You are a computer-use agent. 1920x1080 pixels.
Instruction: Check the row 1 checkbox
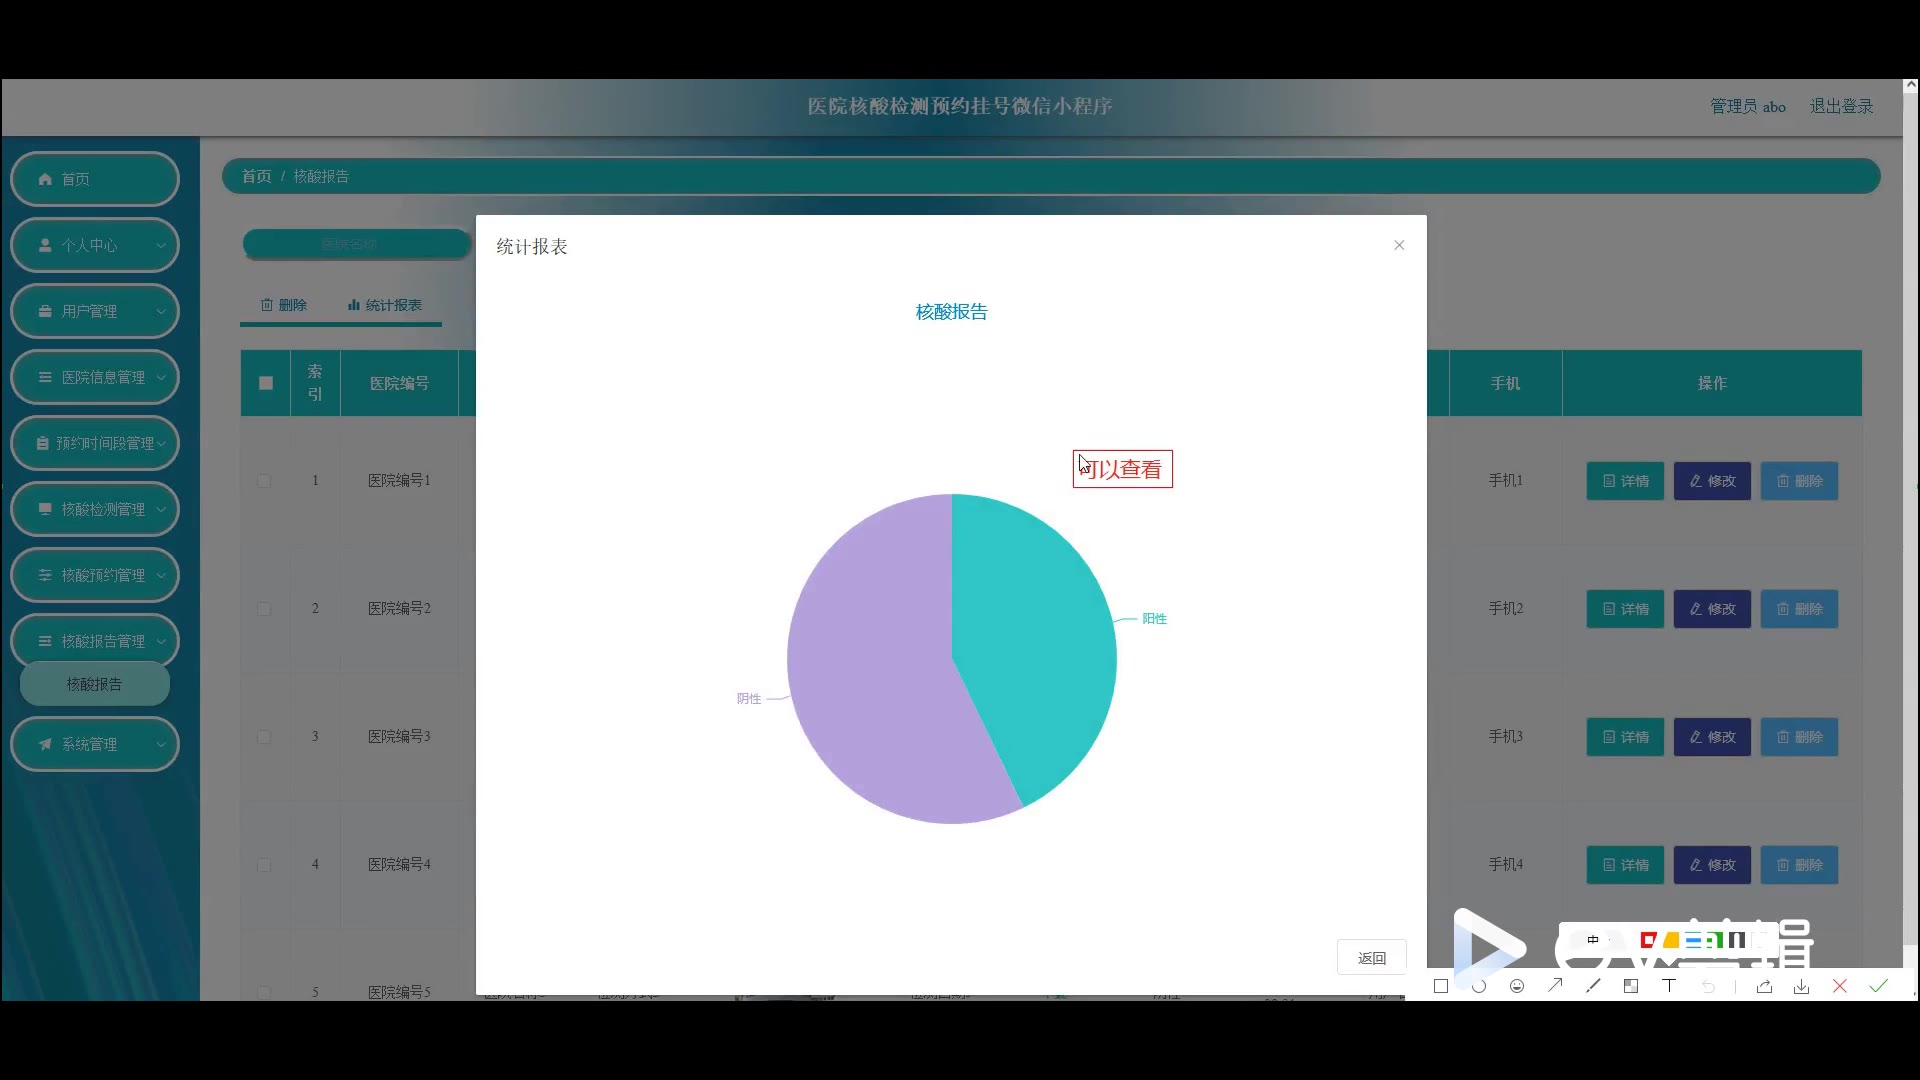[264, 481]
